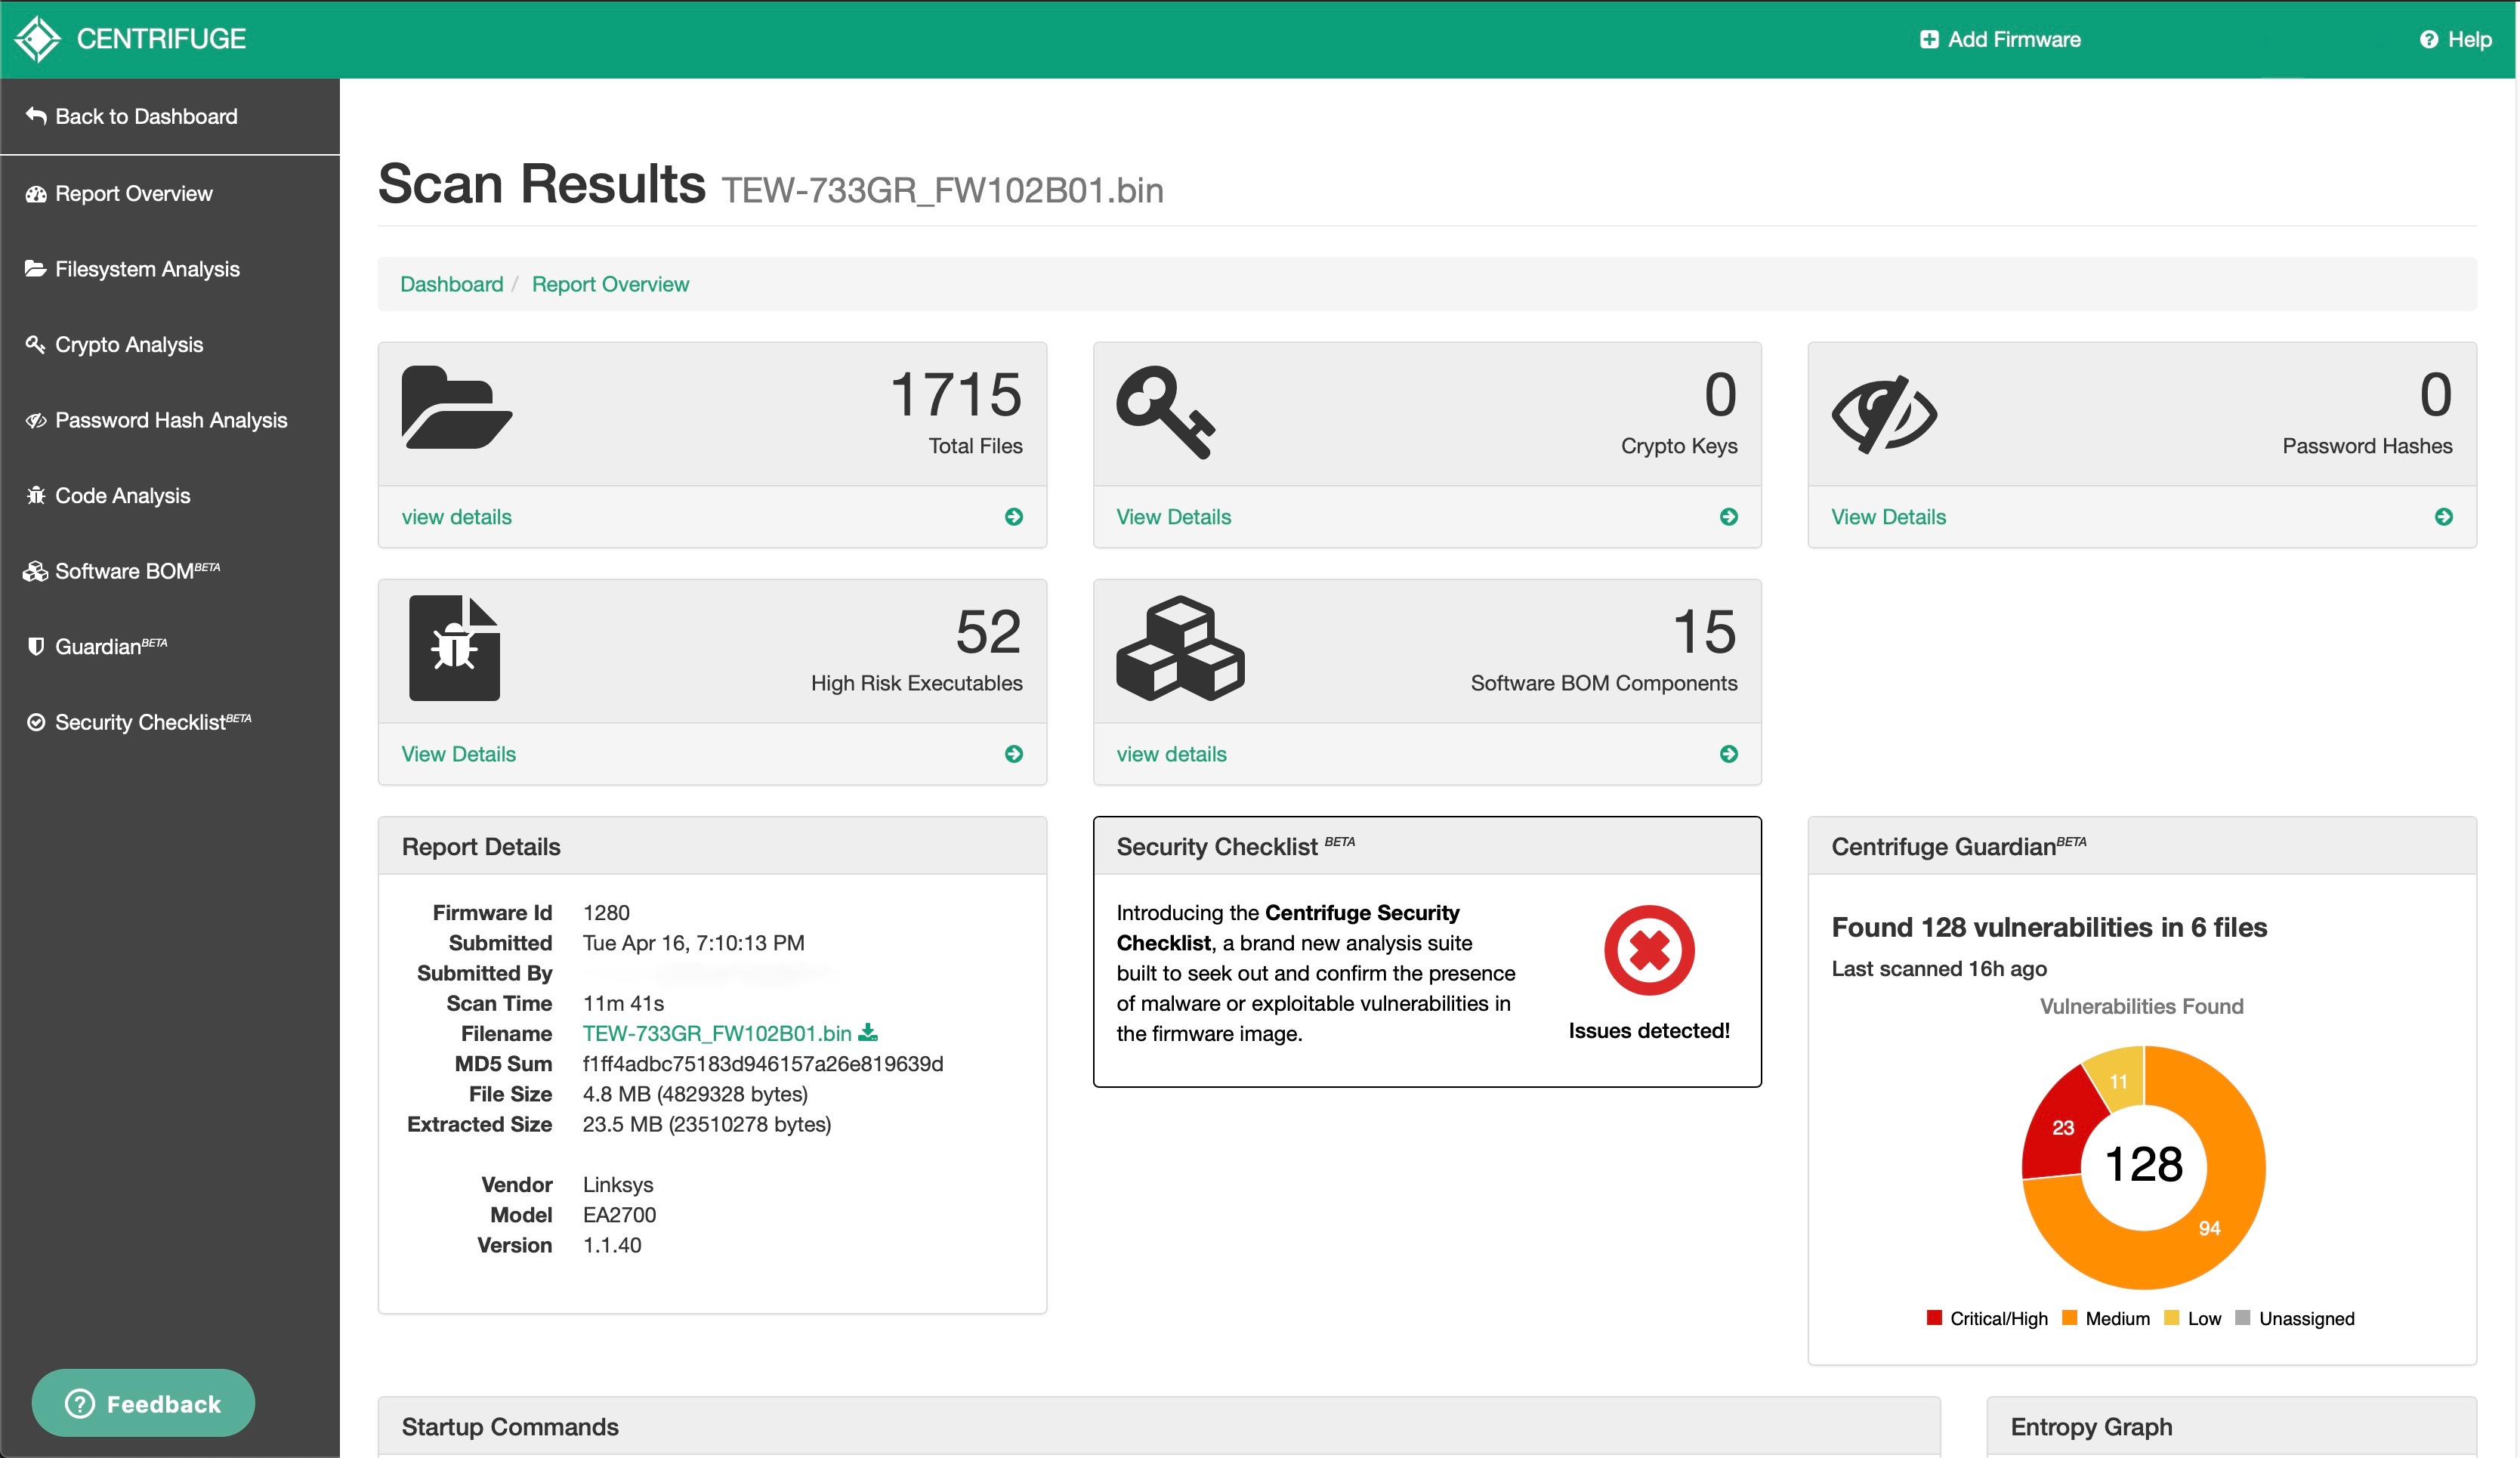
Task: Toggle Critical/High legend in vulnerabilities chart
Action: 1987,1318
